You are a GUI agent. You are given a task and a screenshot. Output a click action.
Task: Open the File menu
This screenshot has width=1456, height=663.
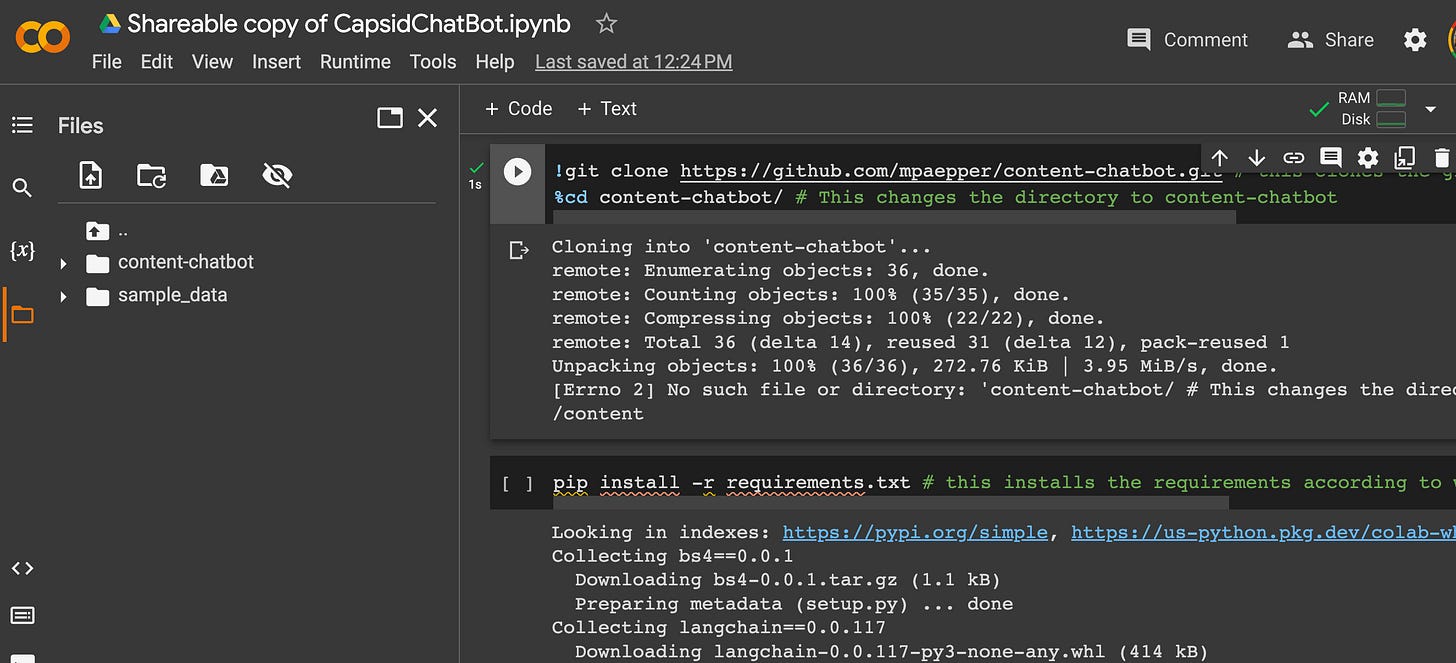pyautogui.click(x=106, y=62)
